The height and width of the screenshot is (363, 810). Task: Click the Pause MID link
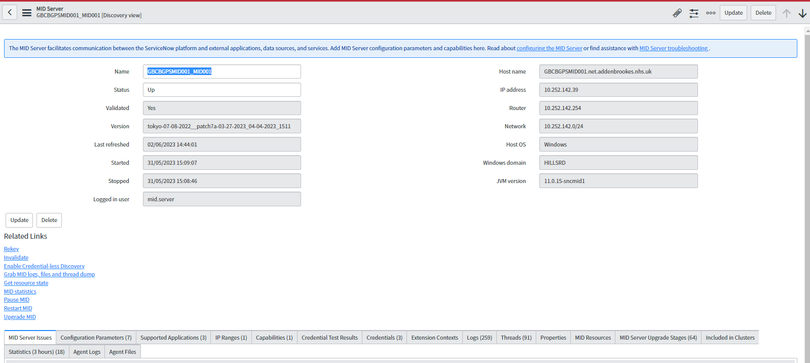[x=17, y=299]
